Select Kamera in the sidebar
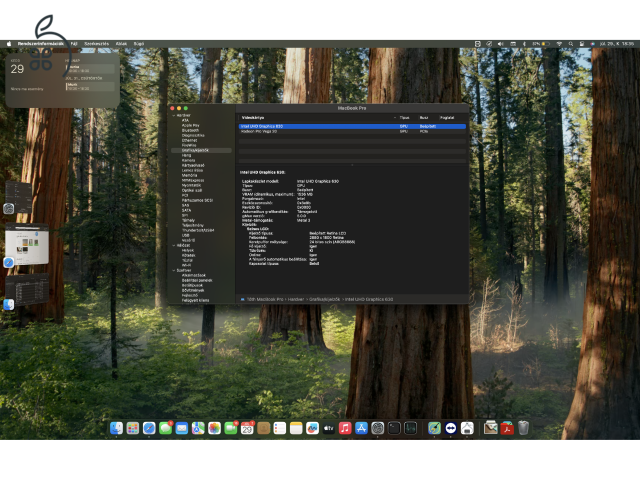640x480 pixels. (188, 160)
